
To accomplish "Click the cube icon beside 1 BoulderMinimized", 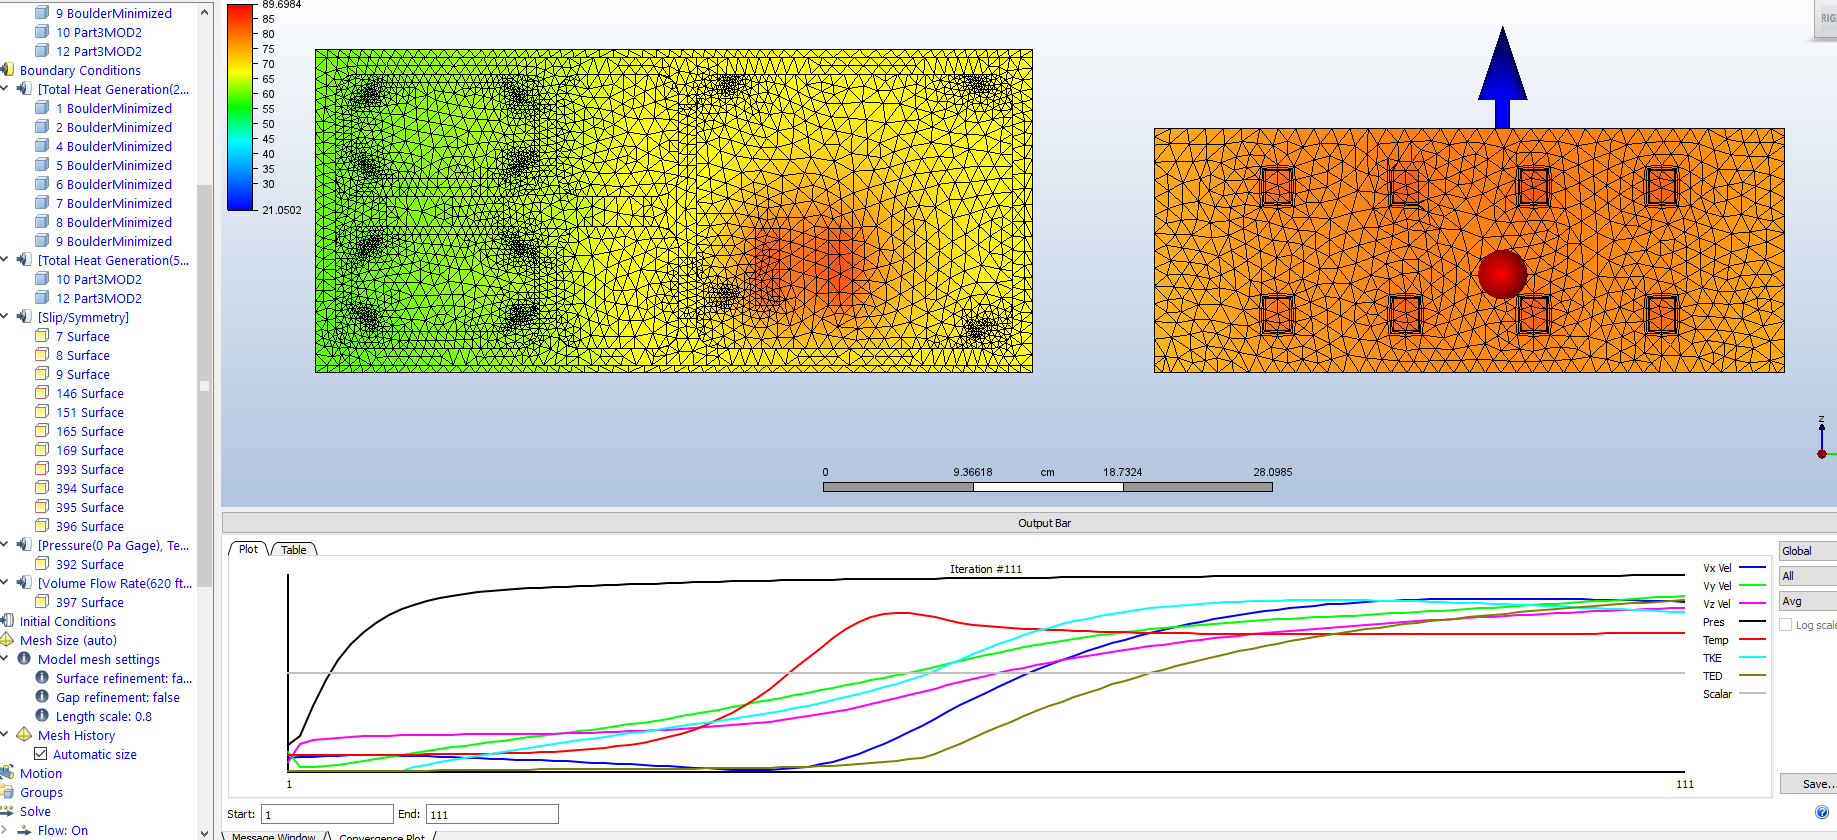I will [42, 108].
